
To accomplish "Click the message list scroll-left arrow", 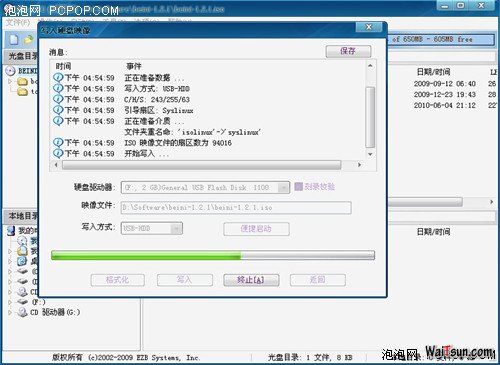I will pyautogui.click(x=56, y=165).
